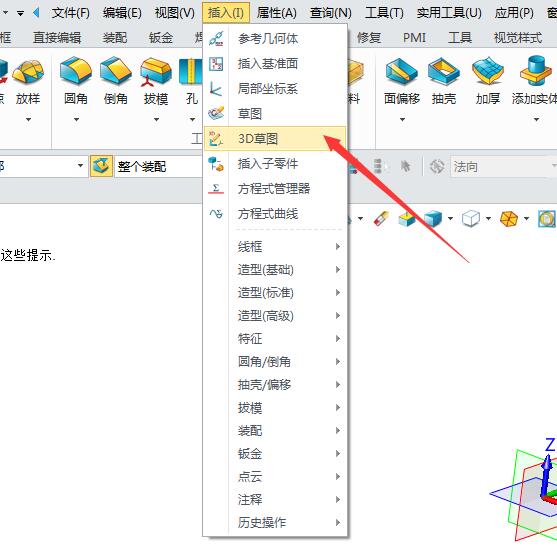Select the 孔 (hole) tool icon

point(190,71)
